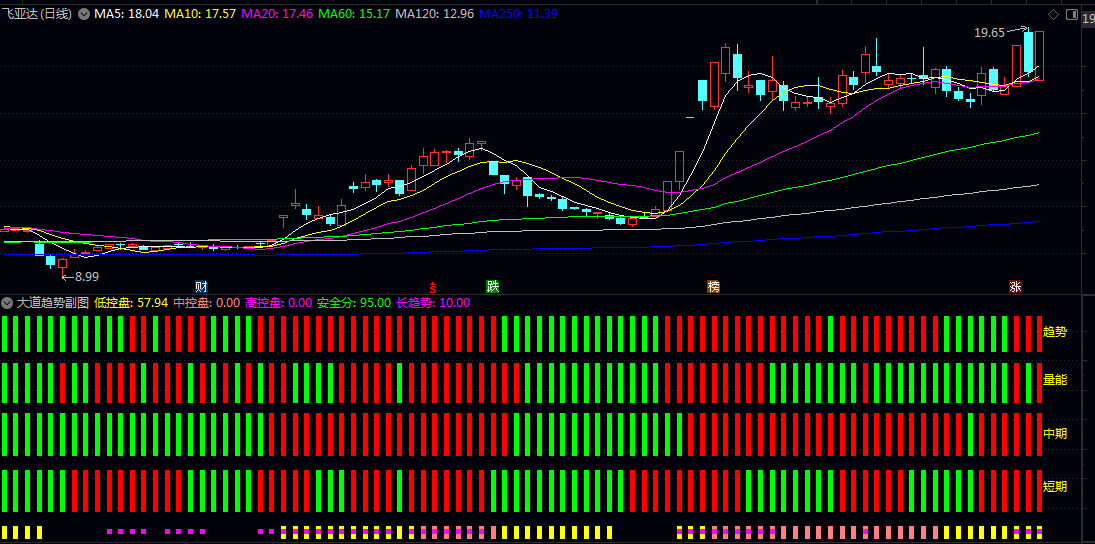This screenshot has height=544, width=1095.
Task: Click the partially visible price box at top-right axis
Action: coord(1088,20)
